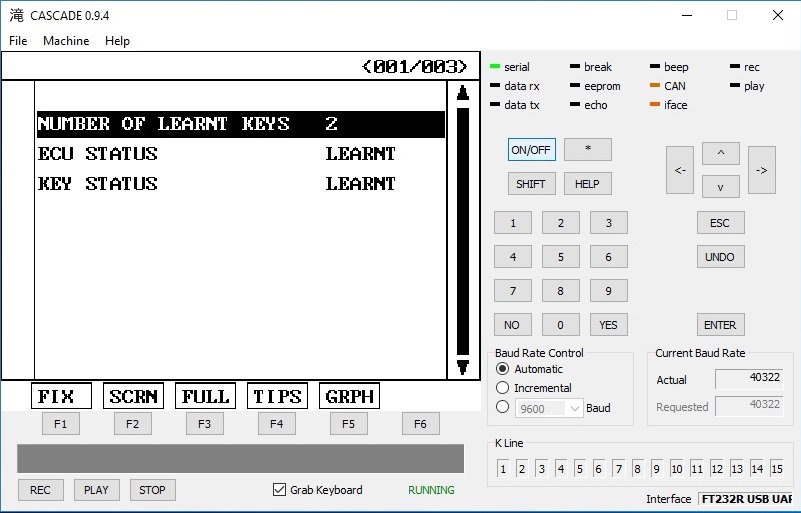This screenshot has height=513, width=801.
Task: Click the STOP recording control
Action: 152,490
